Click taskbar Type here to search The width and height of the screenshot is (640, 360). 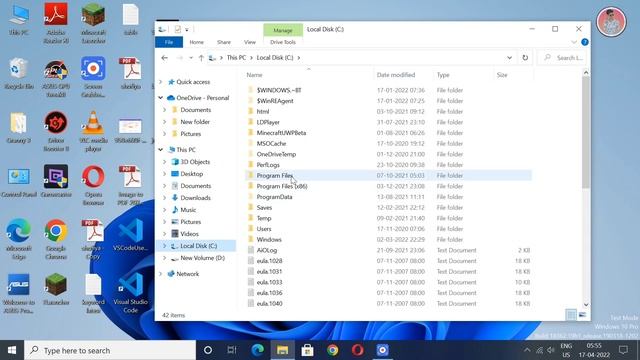[x=110, y=350]
